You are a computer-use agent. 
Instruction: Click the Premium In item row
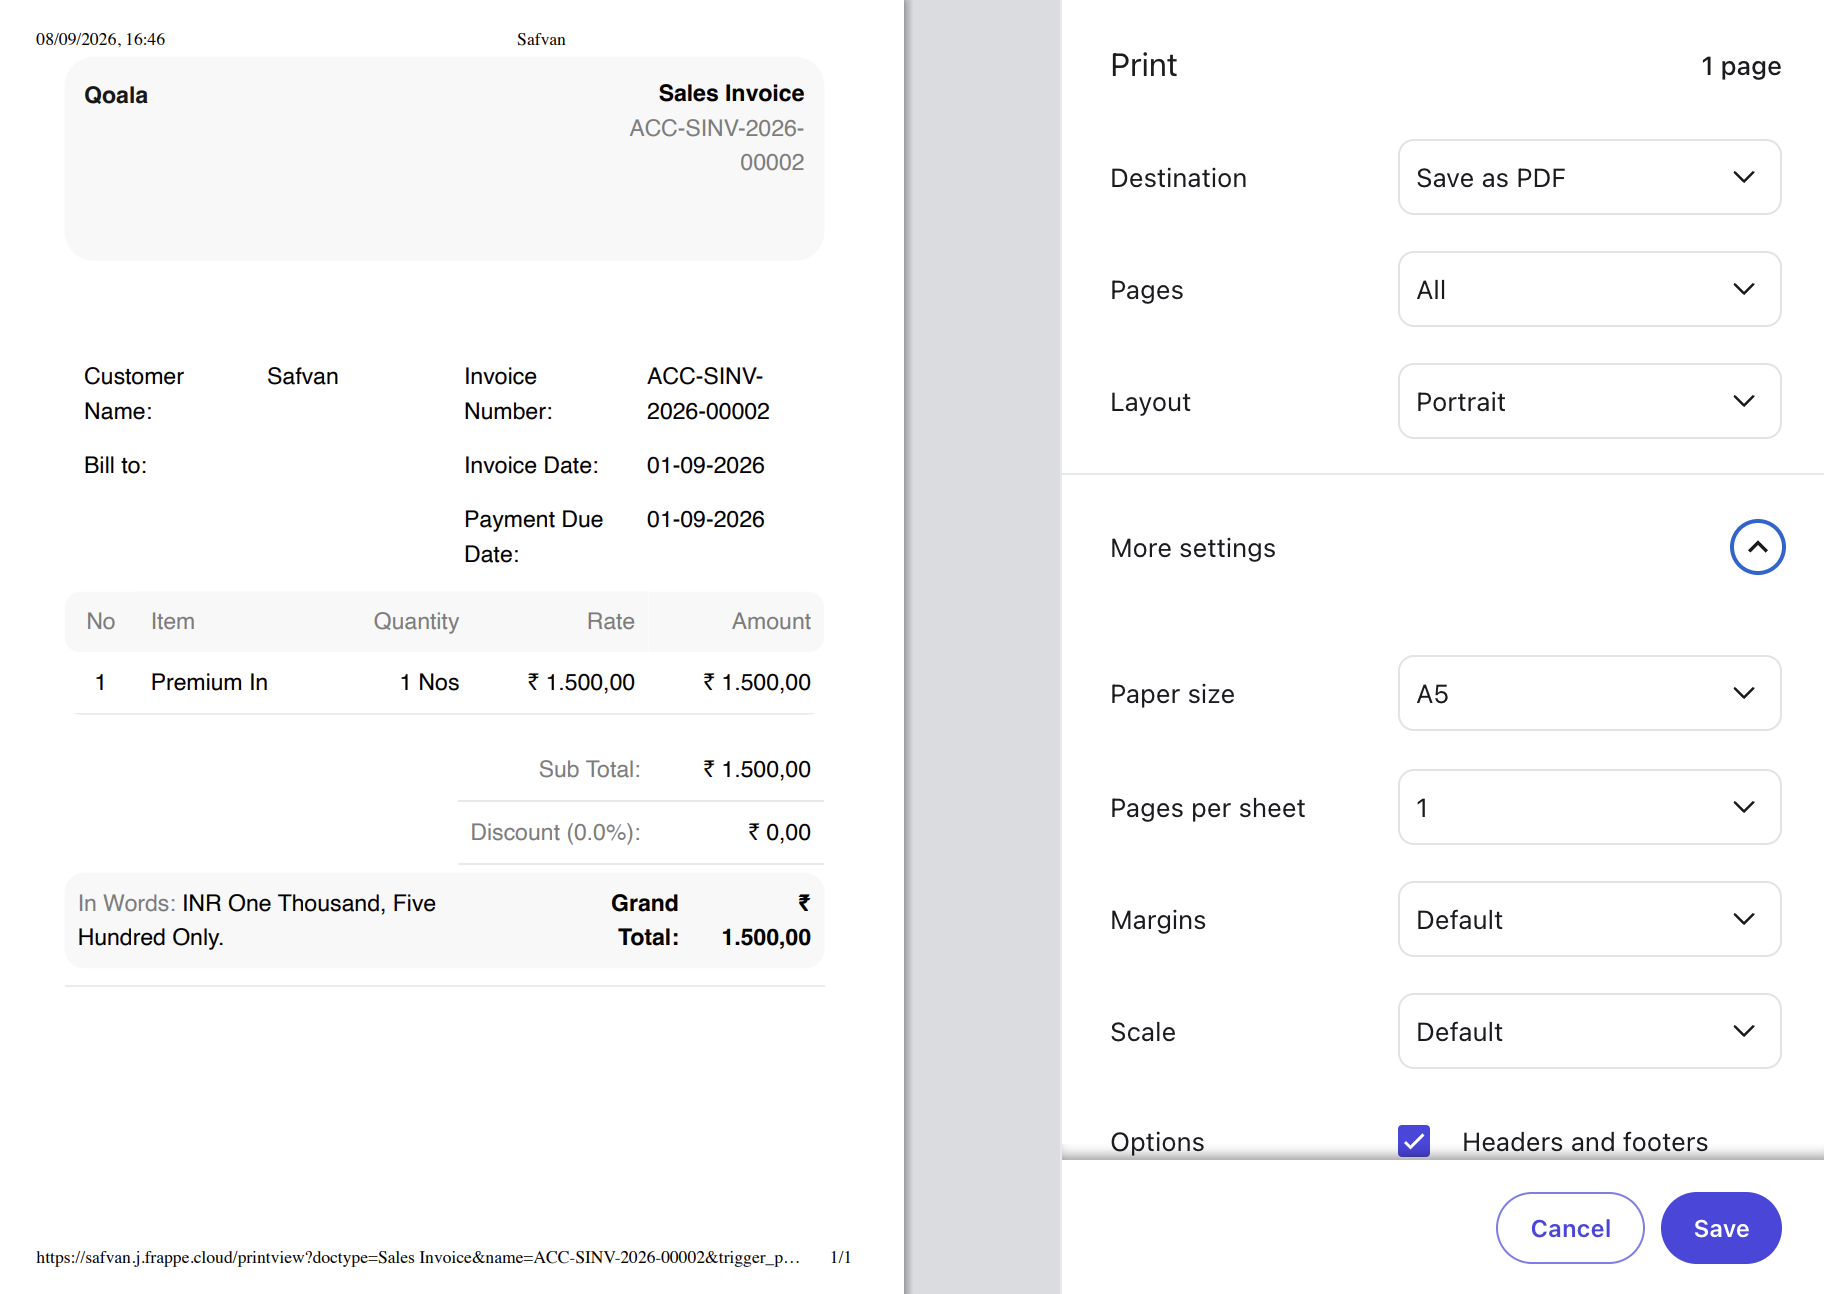(444, 682)
